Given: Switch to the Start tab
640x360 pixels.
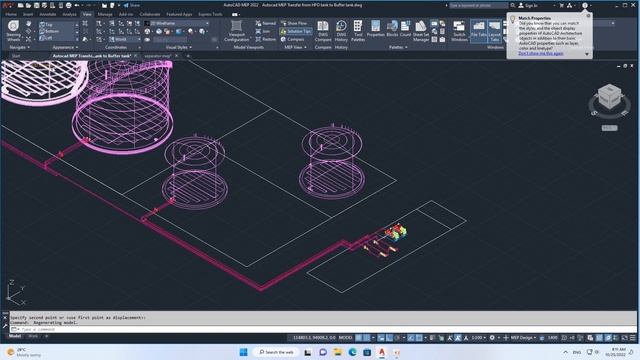Looking at the screenshot, I should click(x=16, y=56).
